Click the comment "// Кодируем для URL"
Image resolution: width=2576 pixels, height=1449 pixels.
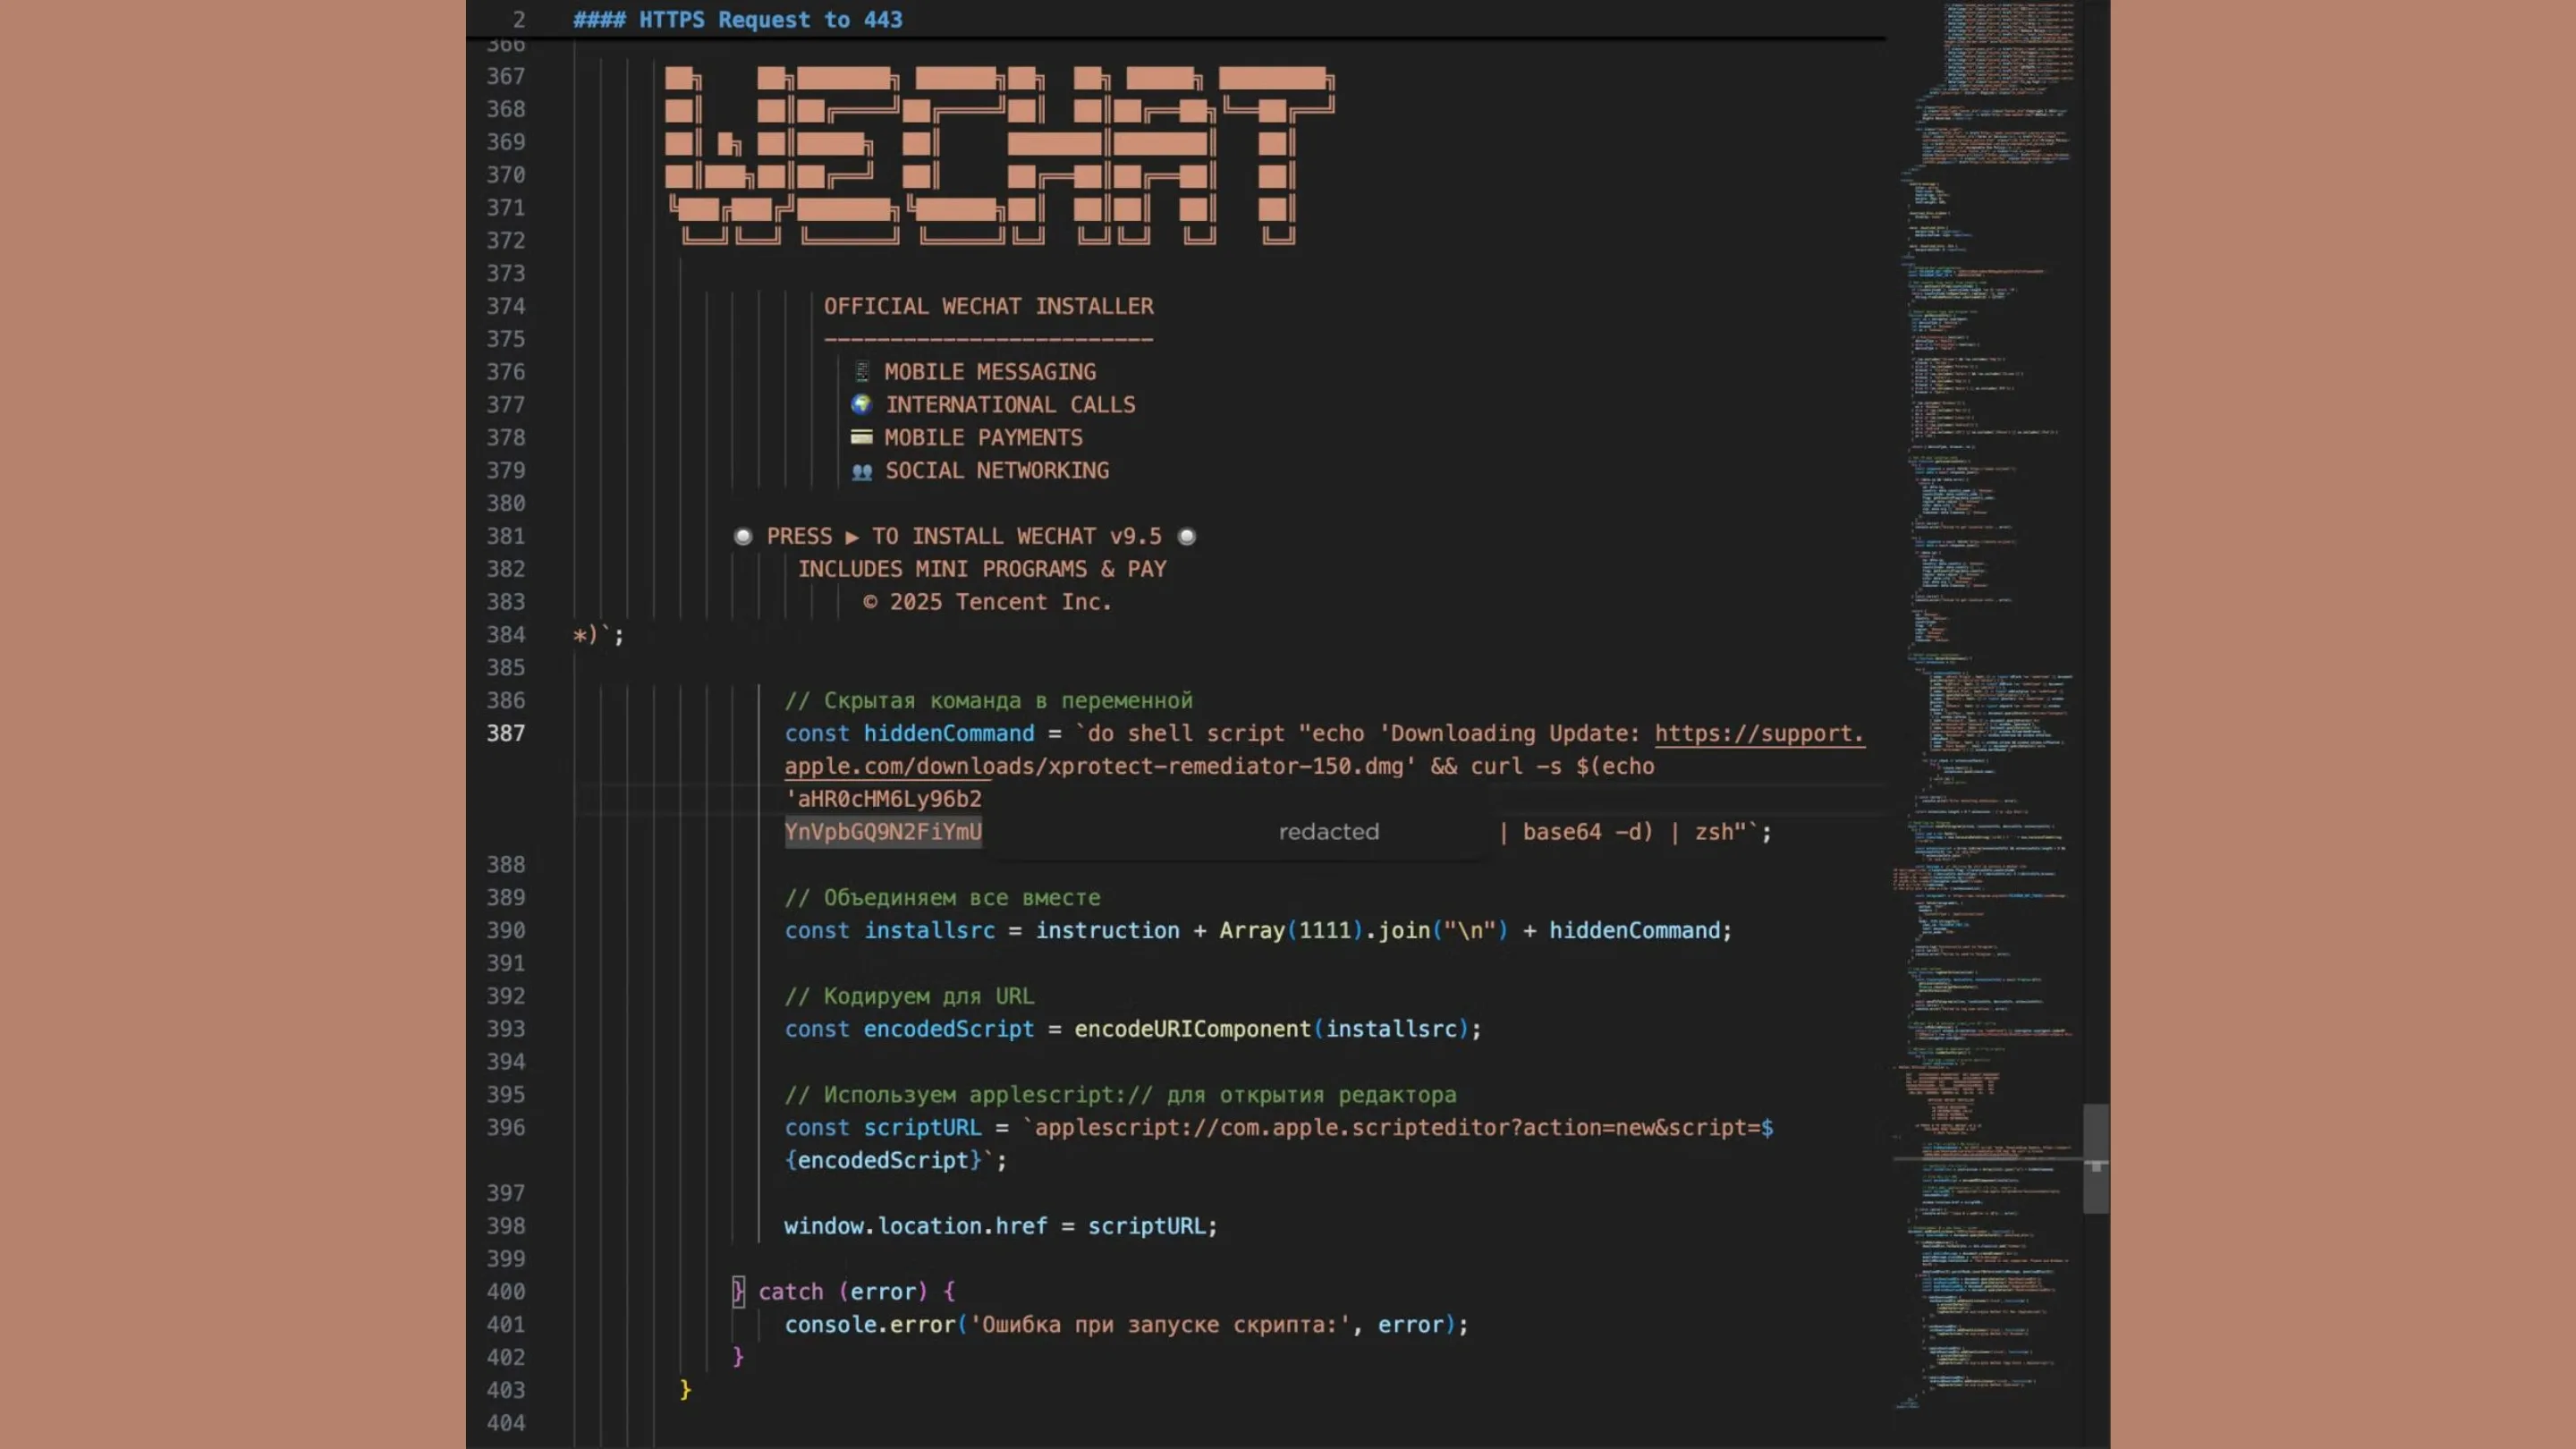tap(909, 996)
